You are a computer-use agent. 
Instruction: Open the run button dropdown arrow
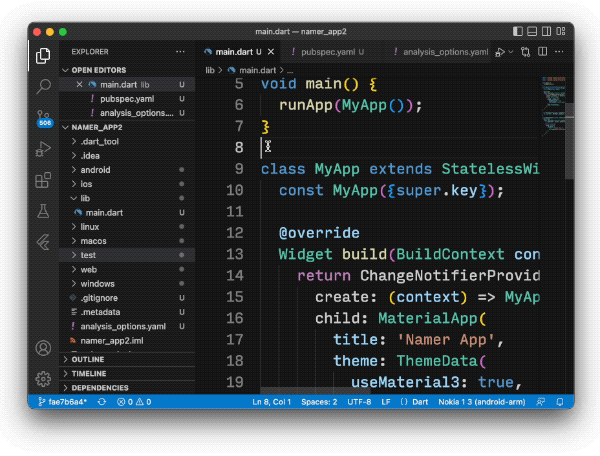510,51
